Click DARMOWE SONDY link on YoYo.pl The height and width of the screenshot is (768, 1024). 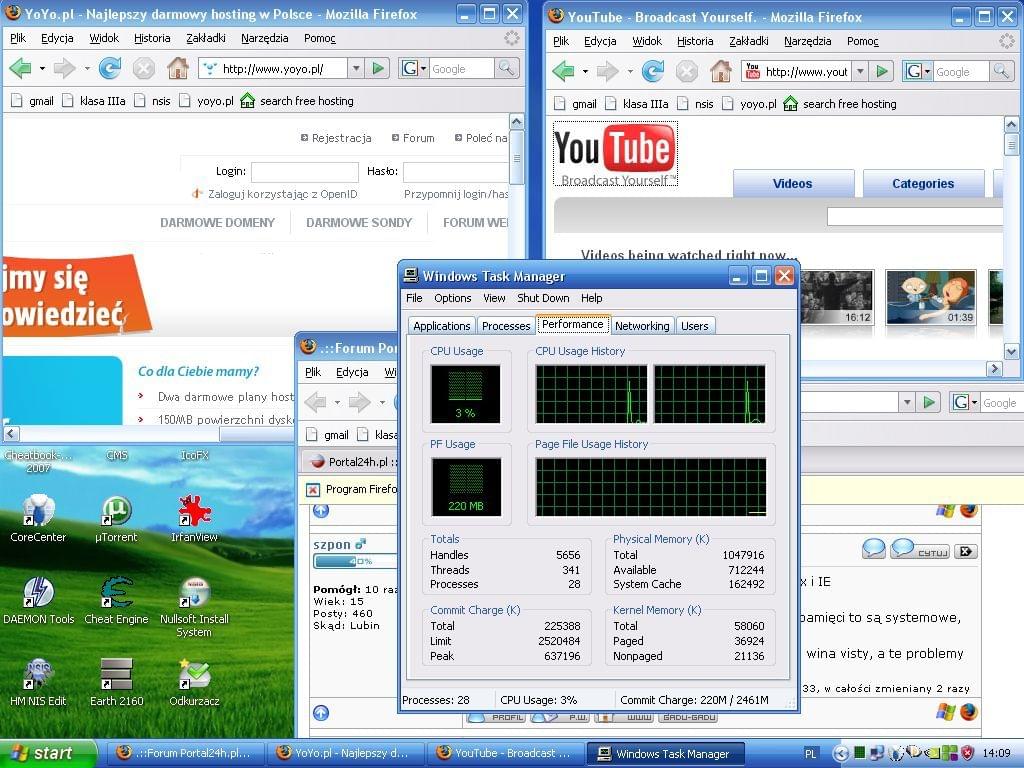coord(359,223)
